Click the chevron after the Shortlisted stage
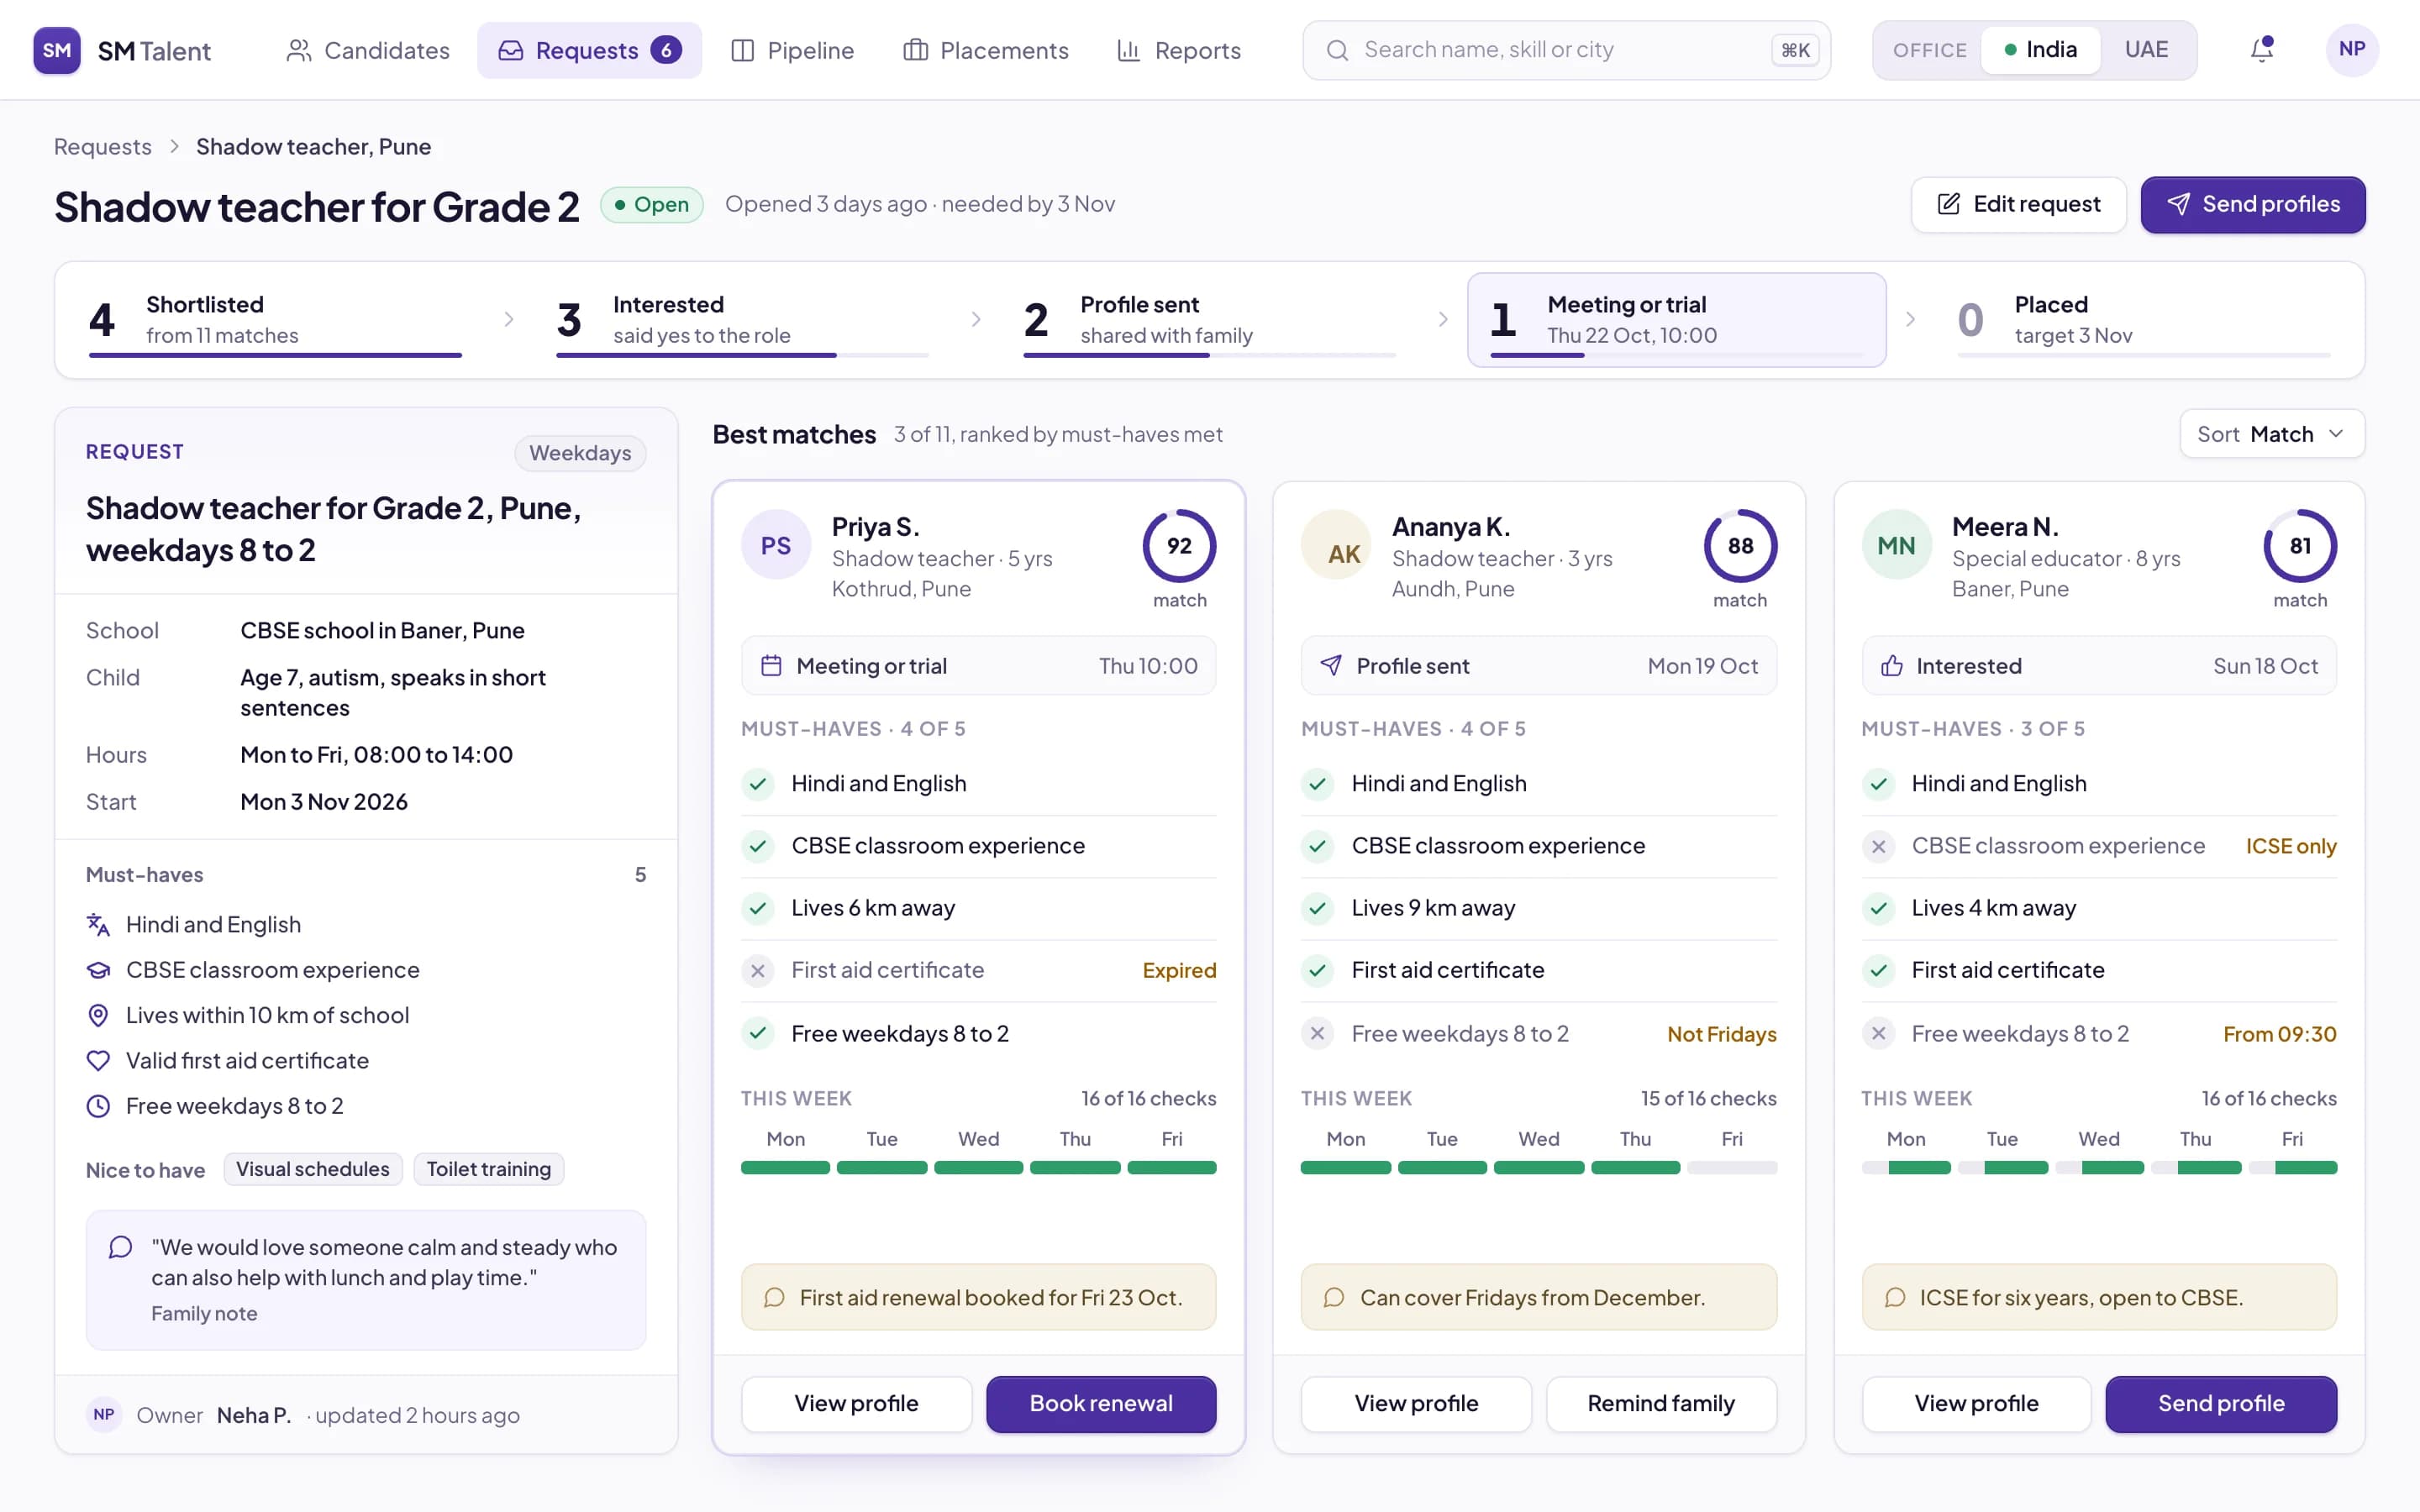 pos(509,319)
